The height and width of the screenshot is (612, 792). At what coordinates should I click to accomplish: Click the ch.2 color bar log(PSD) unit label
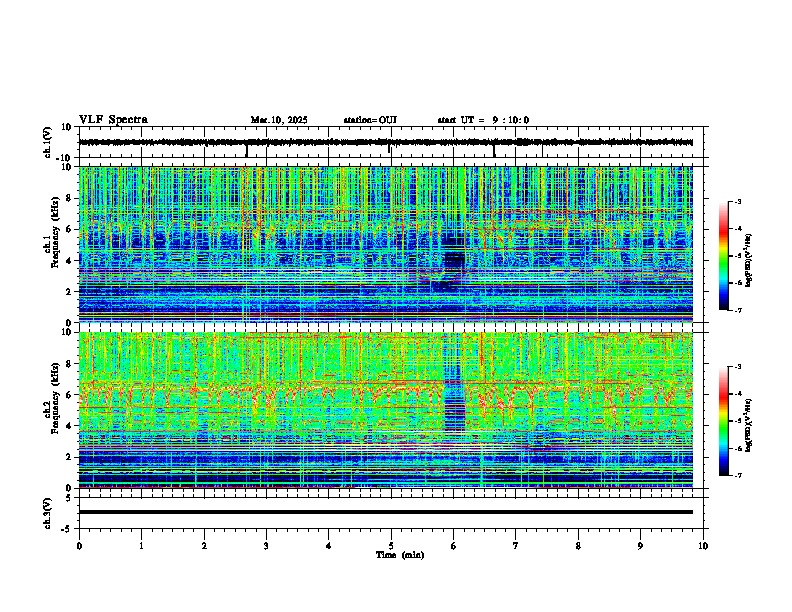point(748,426)
